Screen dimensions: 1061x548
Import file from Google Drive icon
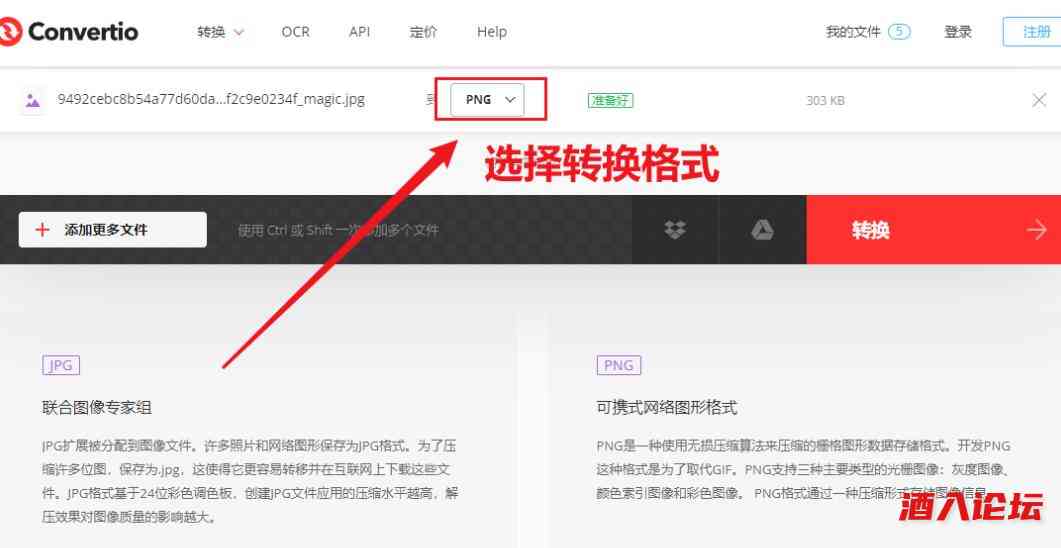coord(762,230)
